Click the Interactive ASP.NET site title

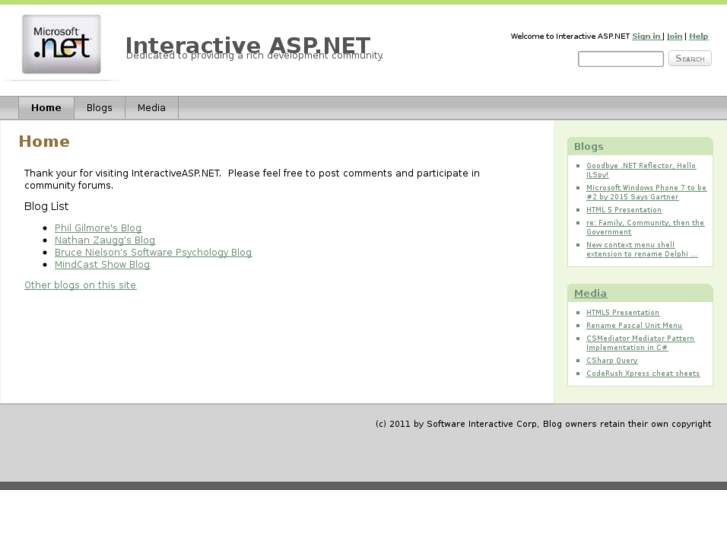coord(248,45)
